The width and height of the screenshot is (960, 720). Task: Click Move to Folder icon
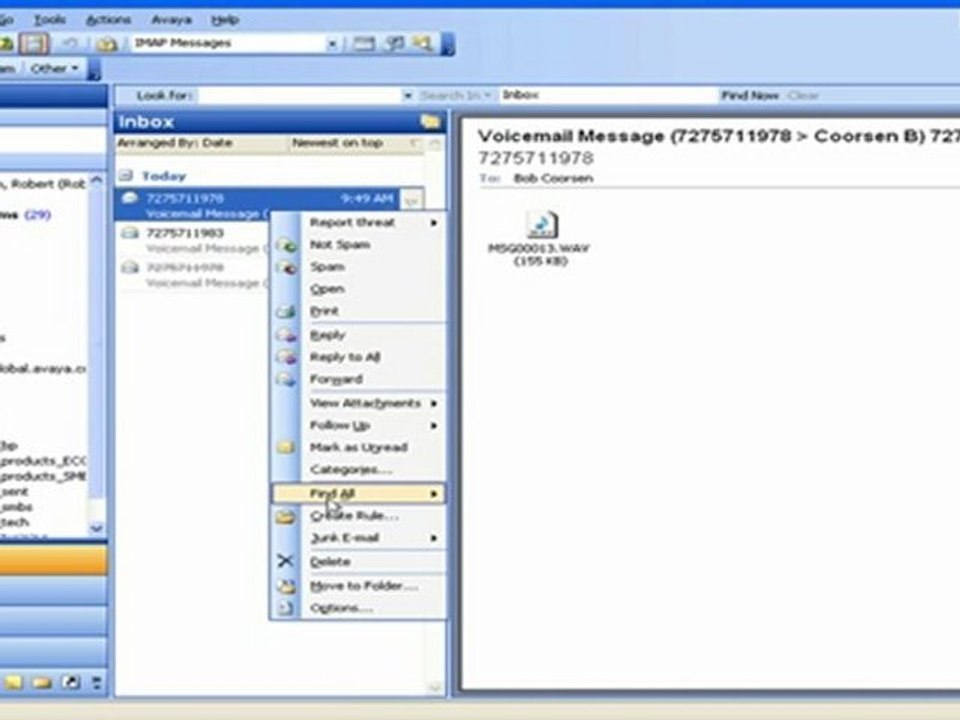click(x=286, y=586)
